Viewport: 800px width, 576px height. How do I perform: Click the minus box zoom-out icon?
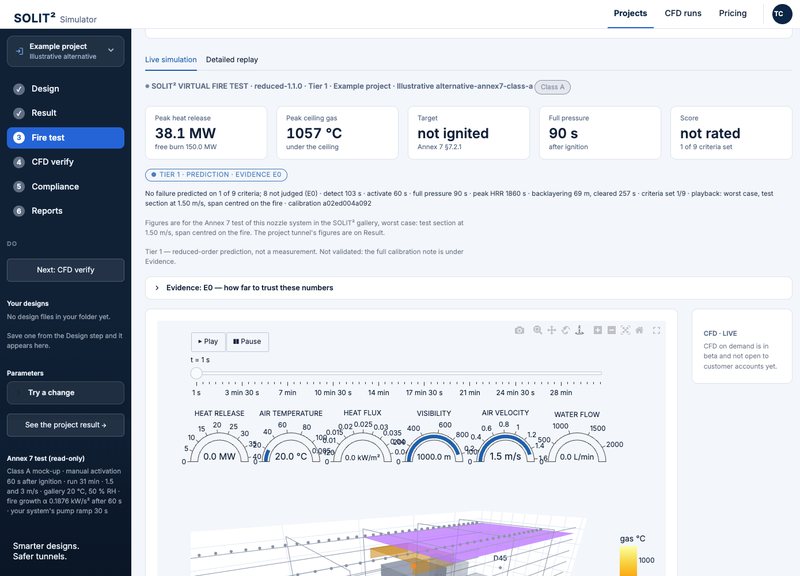(x=611, y=330)
